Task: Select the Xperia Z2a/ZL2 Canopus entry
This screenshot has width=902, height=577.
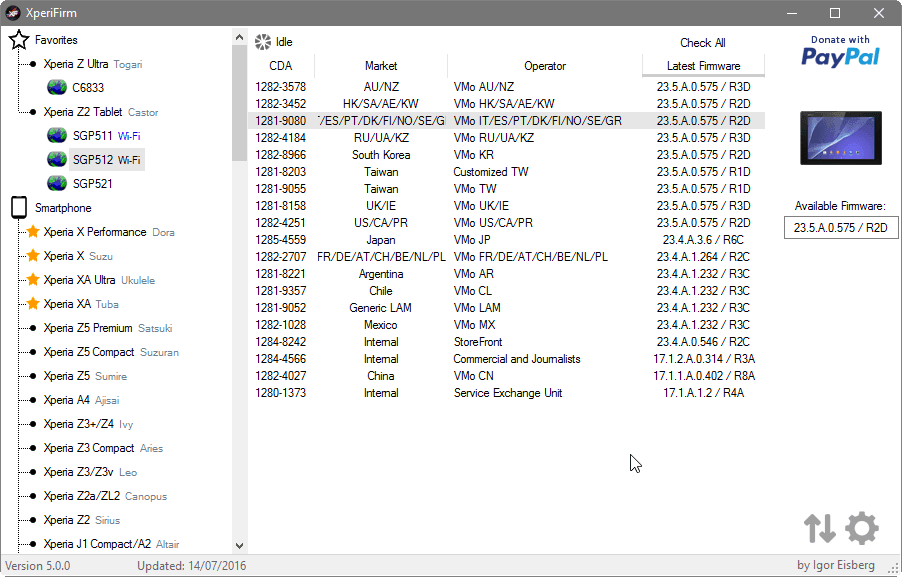Action: click(x=105, y=496)
